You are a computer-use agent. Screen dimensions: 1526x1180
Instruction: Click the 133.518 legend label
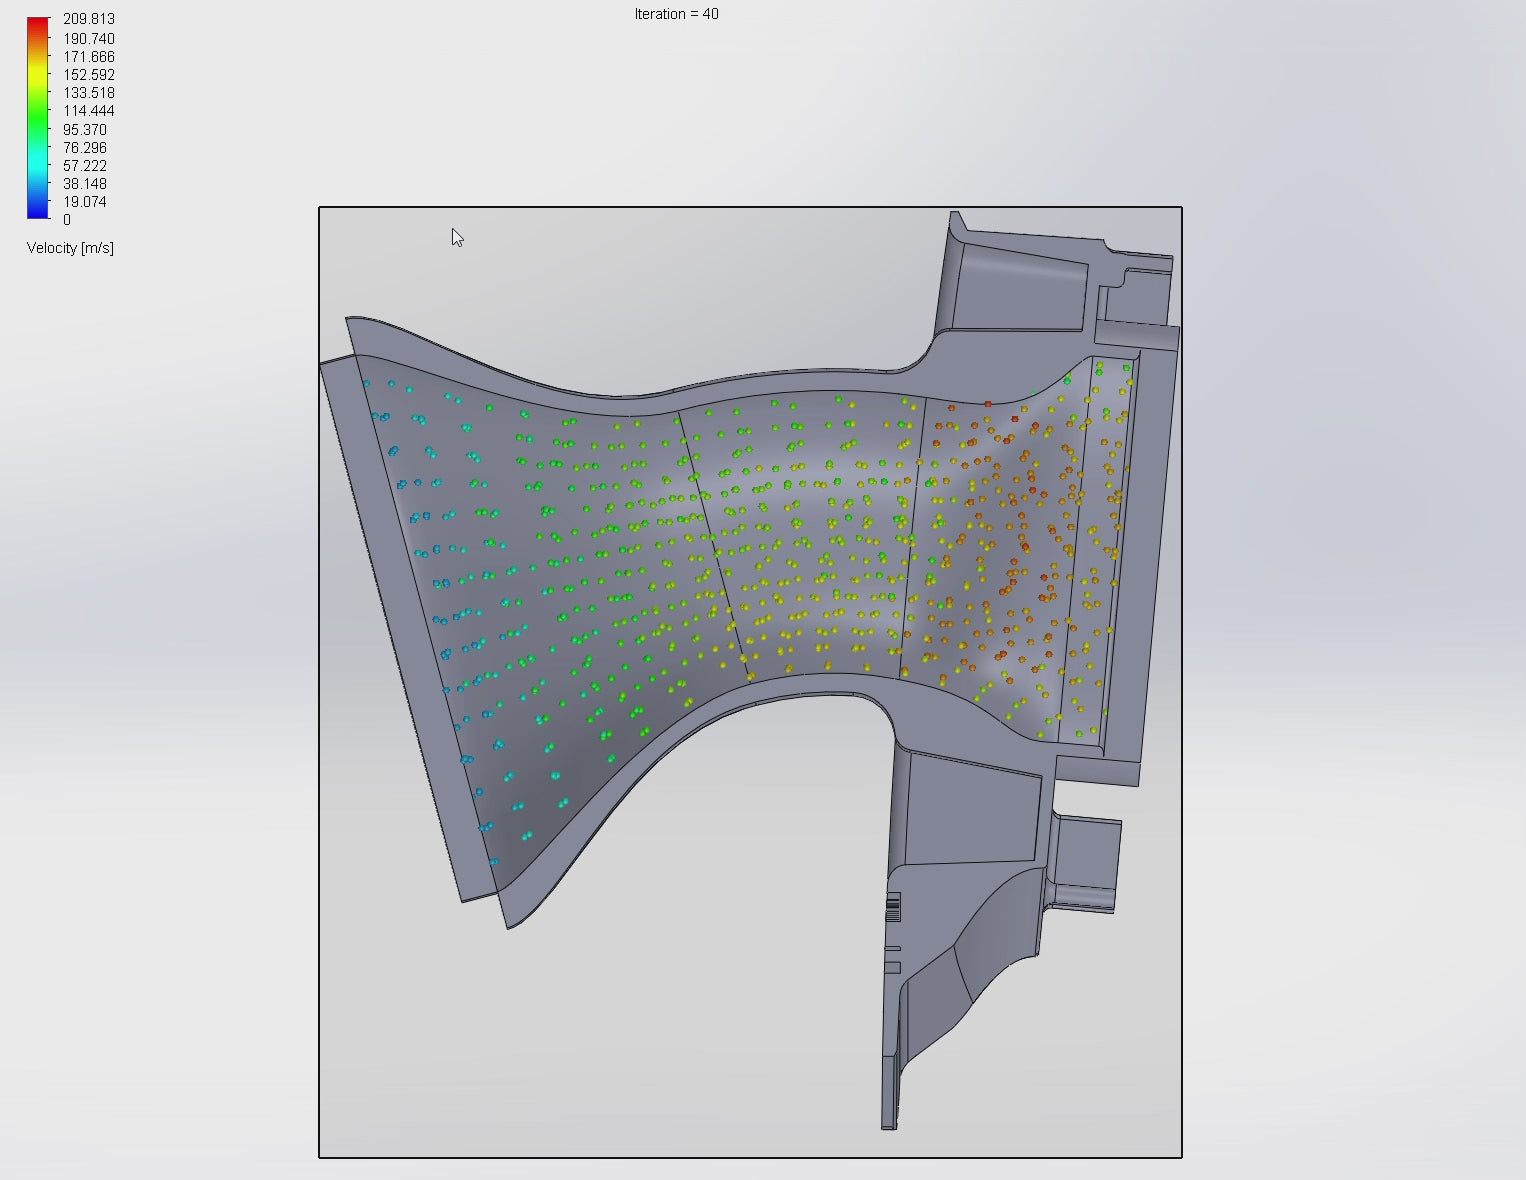tap(89, 93)
